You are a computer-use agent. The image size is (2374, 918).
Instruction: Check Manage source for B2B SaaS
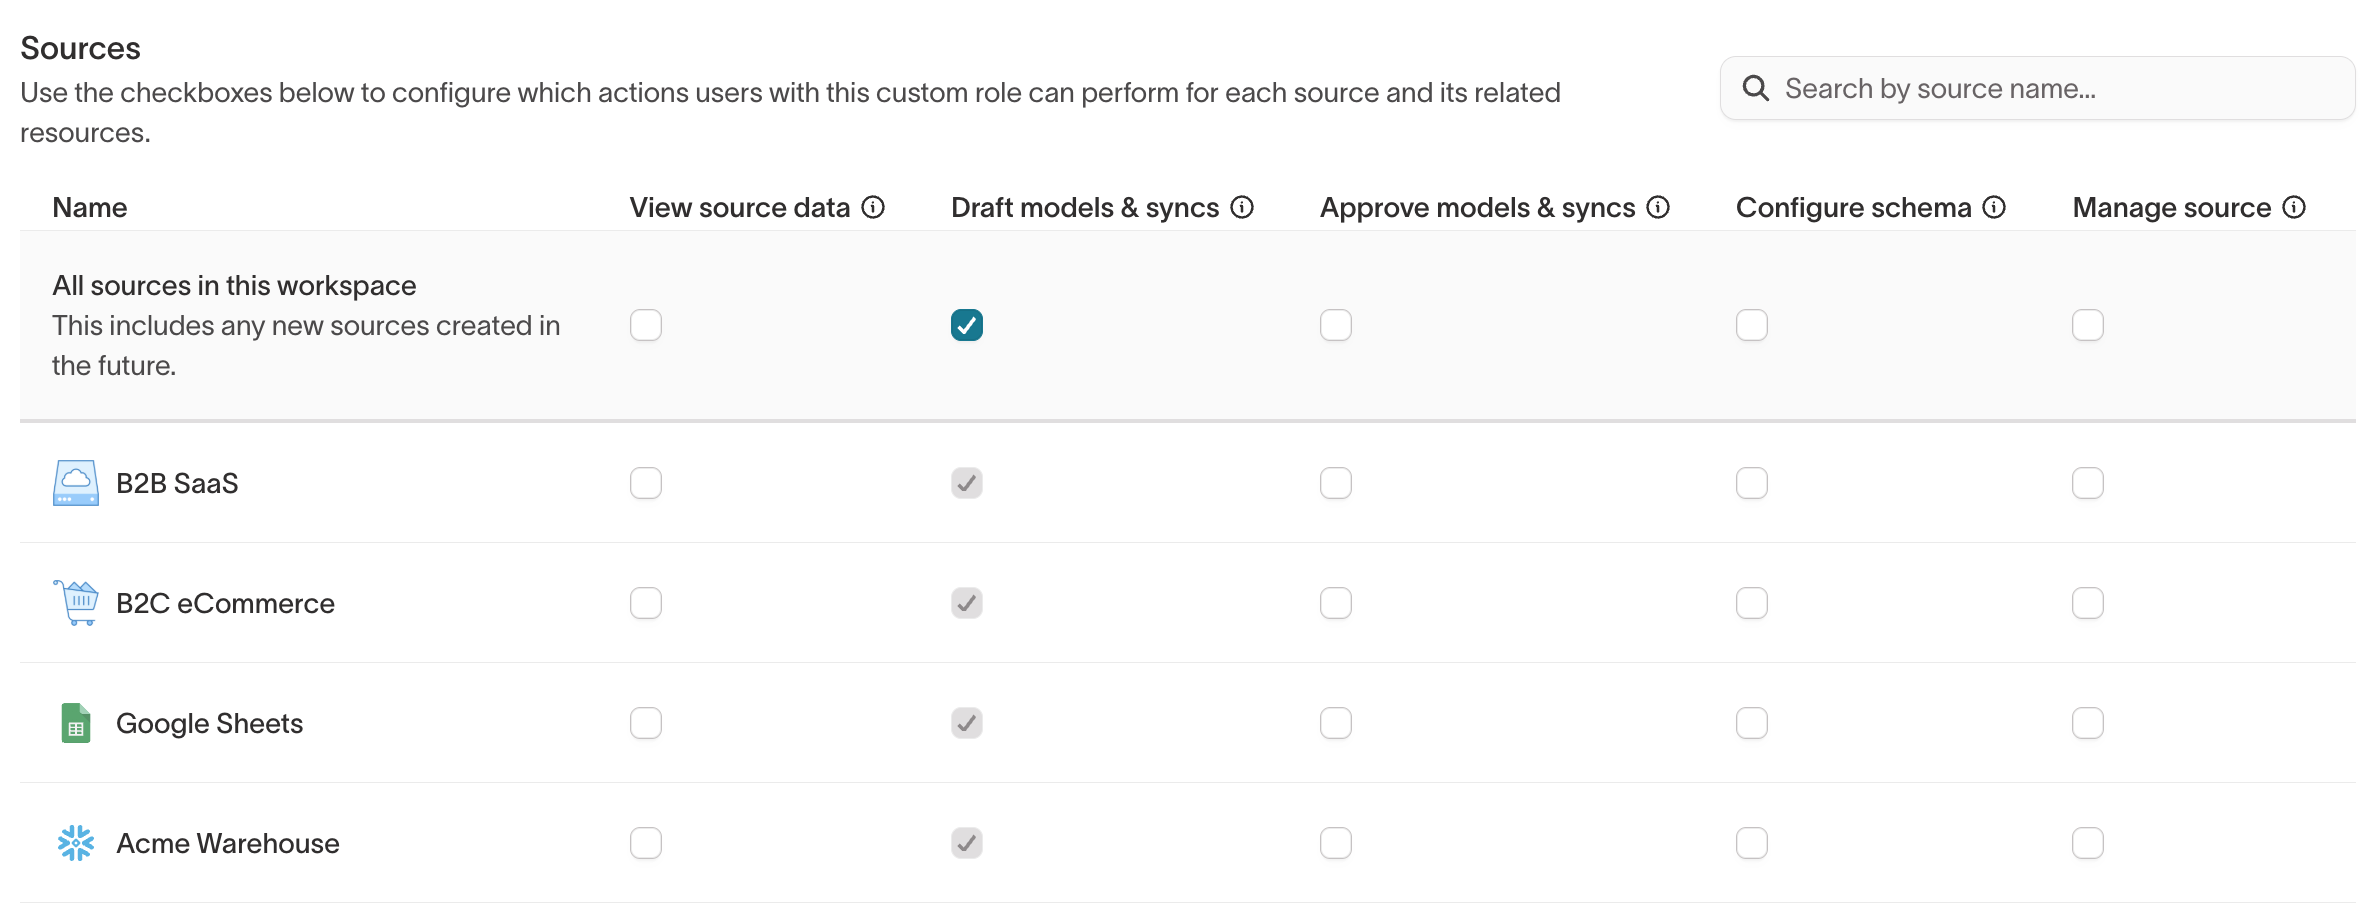point(2088,483)
